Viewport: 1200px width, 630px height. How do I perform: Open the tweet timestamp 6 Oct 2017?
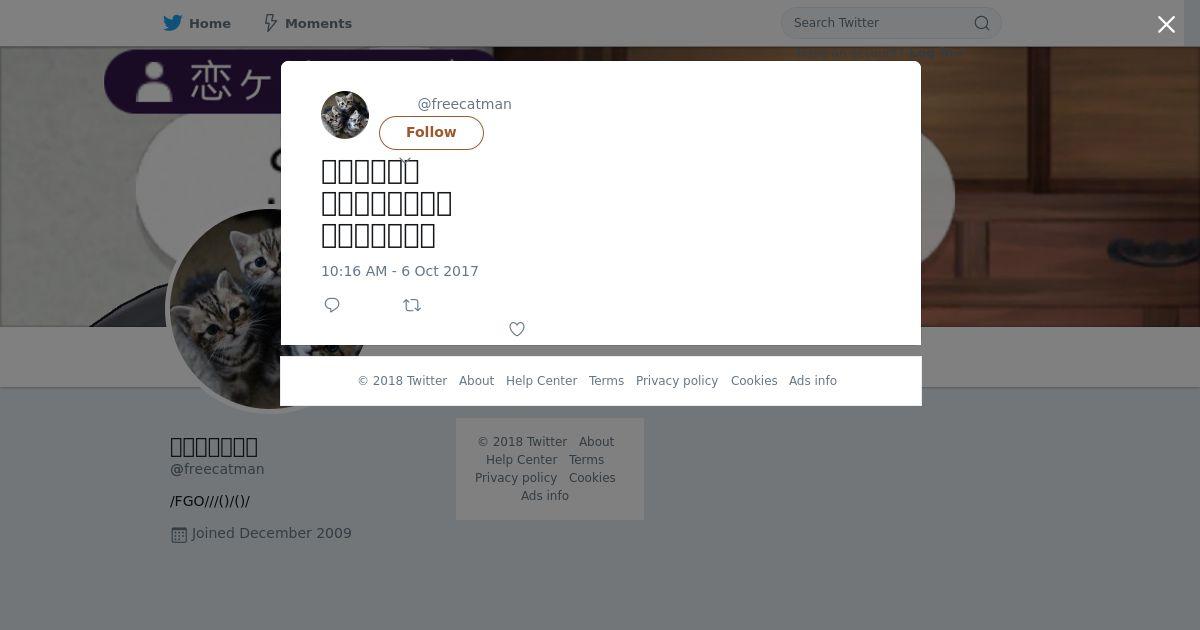[x=400, y=271]
